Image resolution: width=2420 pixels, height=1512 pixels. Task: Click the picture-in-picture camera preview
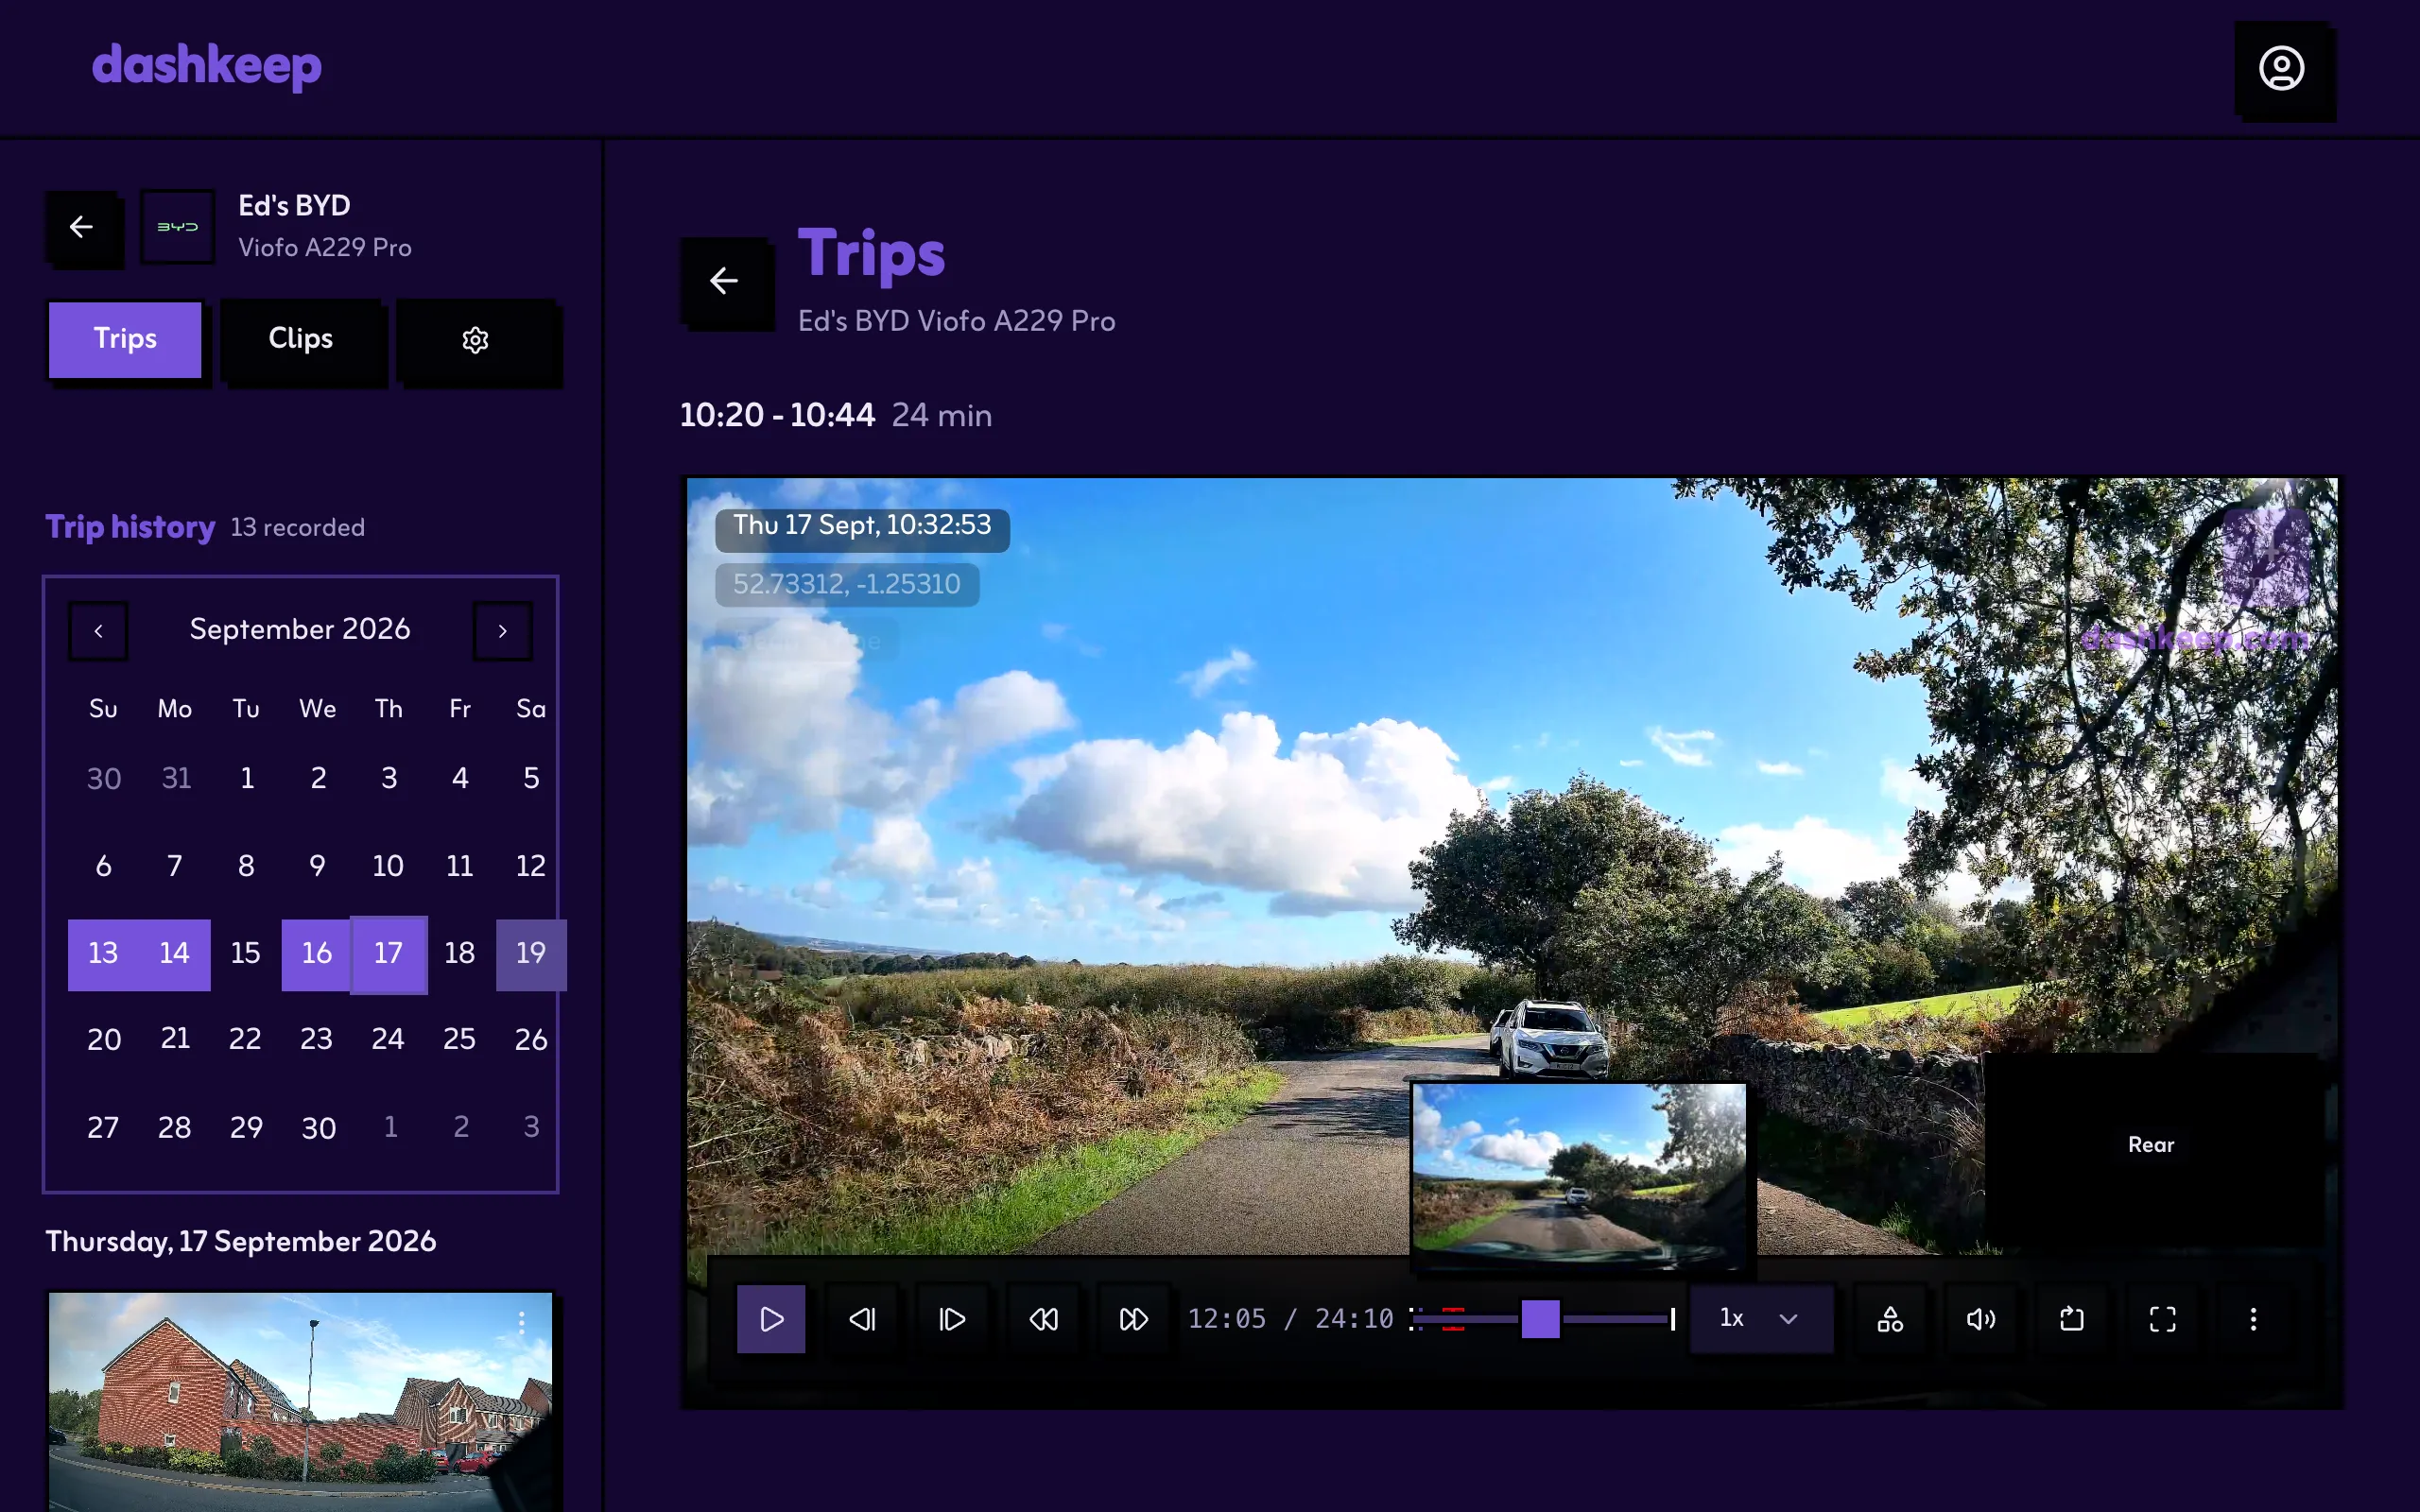1579,1177
